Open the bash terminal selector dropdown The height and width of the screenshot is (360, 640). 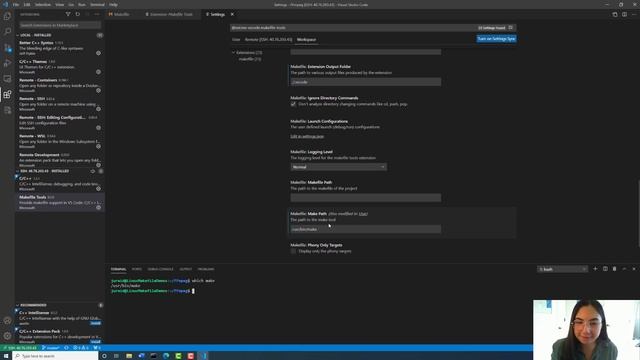562,269
